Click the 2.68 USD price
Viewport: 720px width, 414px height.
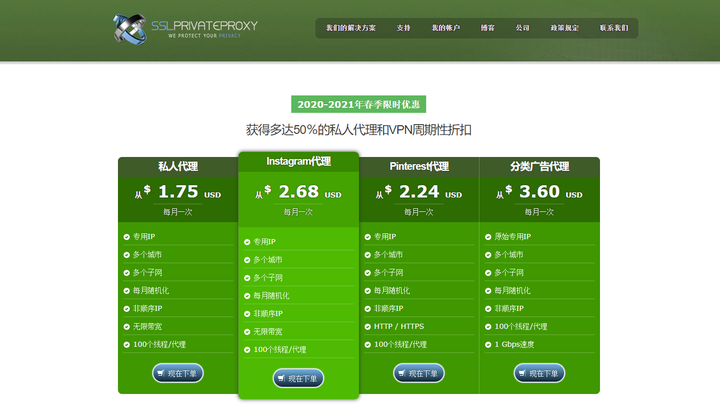[x=298, y=192]
